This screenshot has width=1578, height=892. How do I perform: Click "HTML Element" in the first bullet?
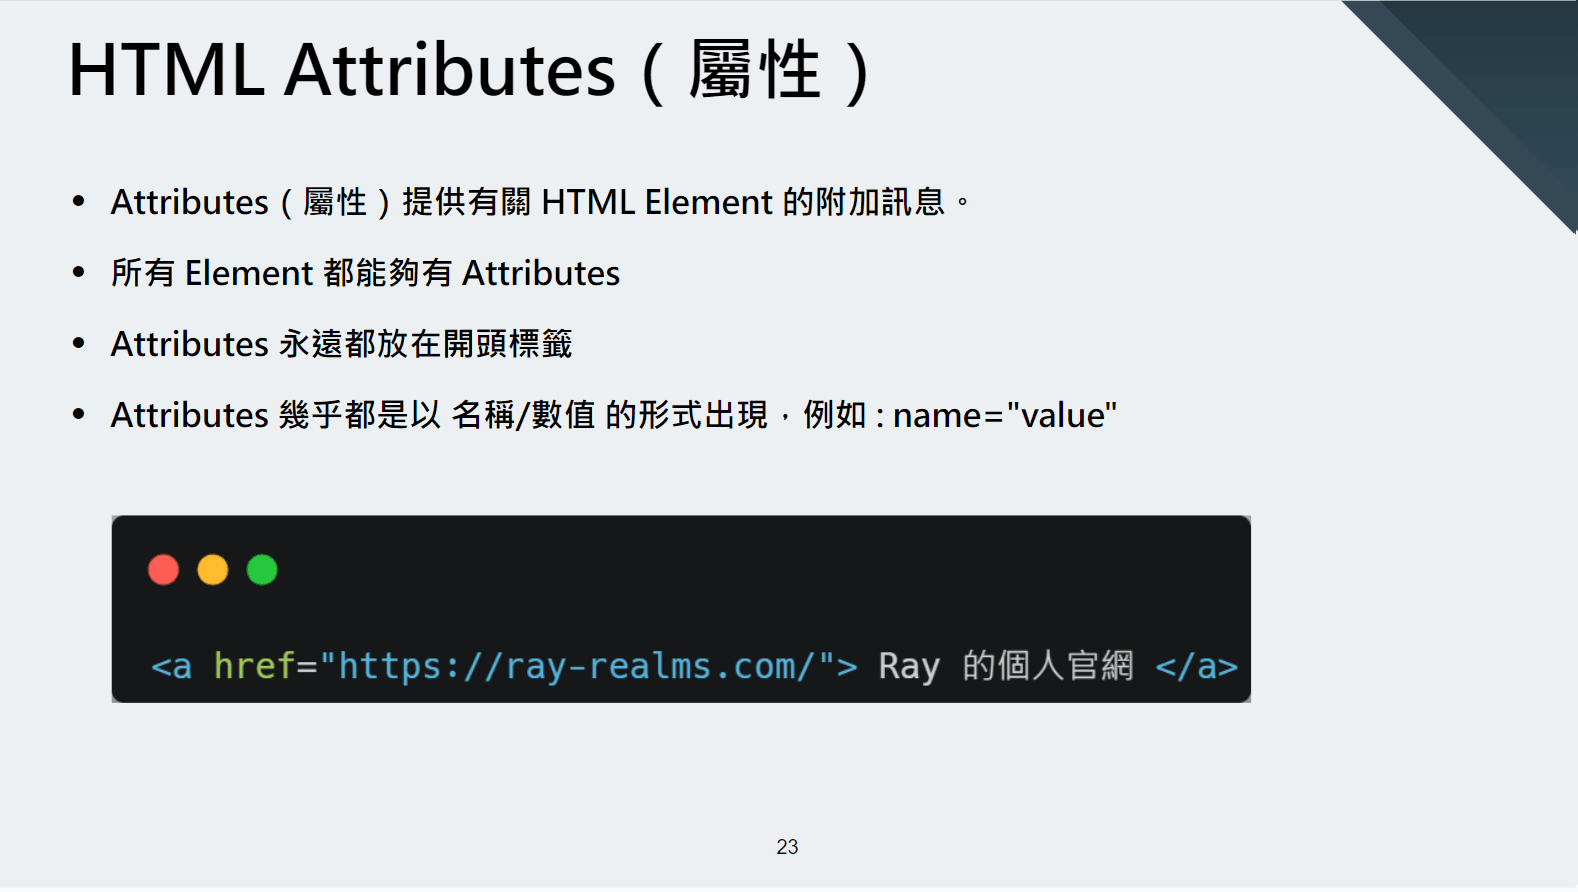click(657, 202)
